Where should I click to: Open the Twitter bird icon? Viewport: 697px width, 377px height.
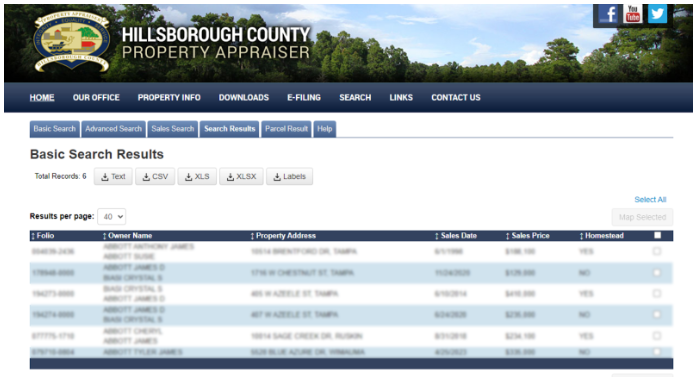point(657,14)
